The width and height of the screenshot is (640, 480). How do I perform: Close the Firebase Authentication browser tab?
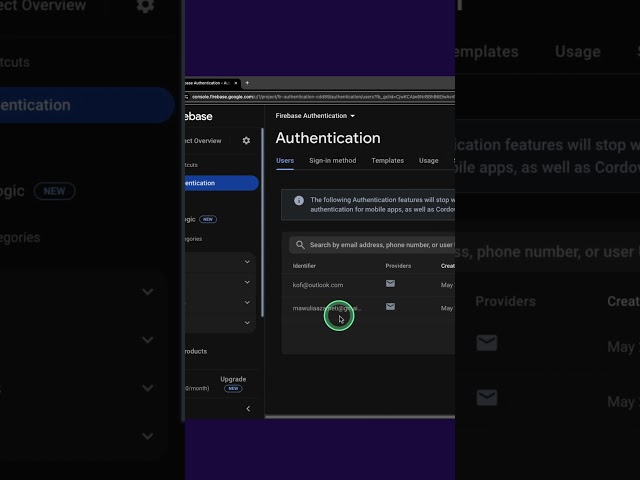click(x=236, y=83)
